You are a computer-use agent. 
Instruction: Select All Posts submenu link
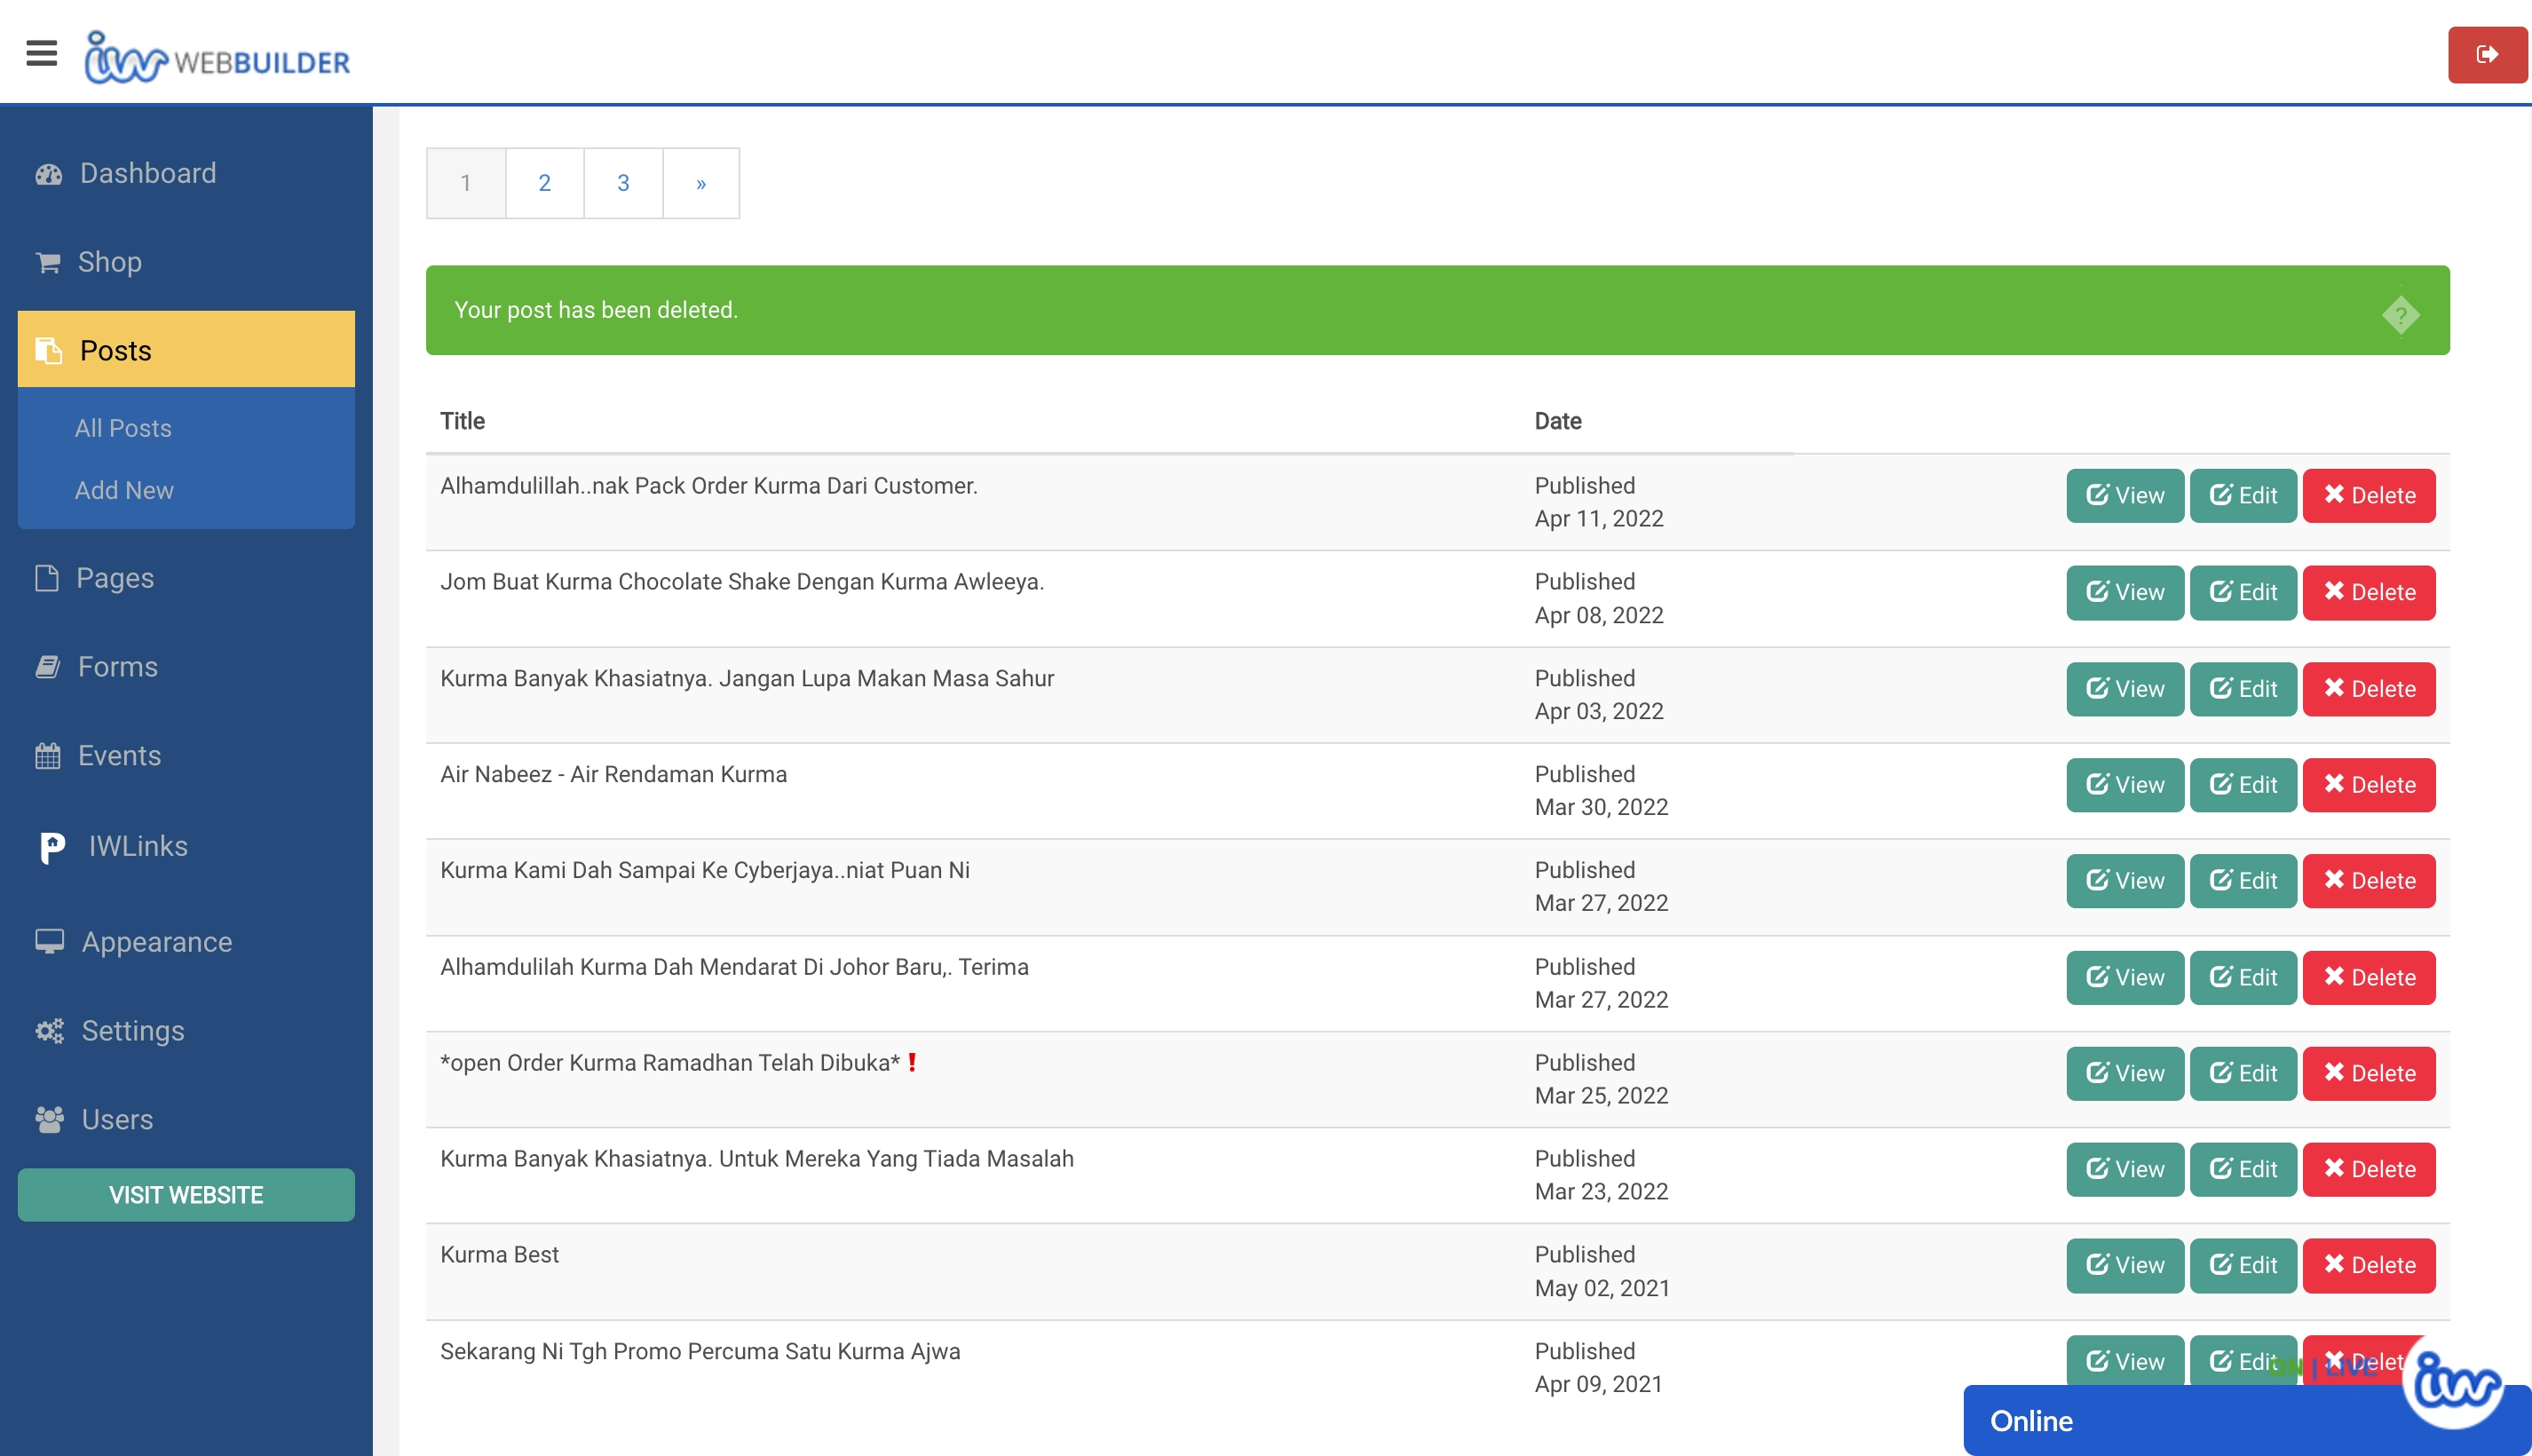[x=123, y=428]
